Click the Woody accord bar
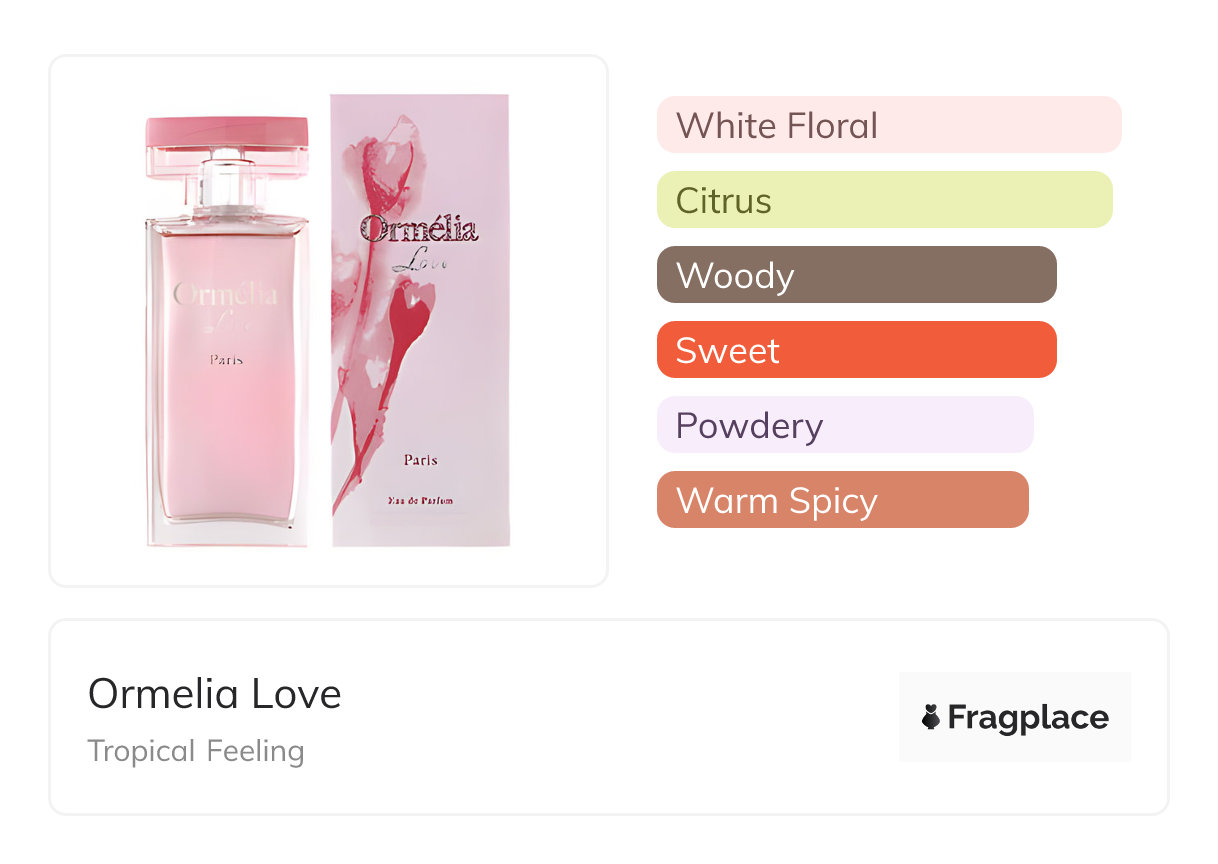The height and width of the screenshot is (864, 1218). pyautogui.click(x=857, y=275)
